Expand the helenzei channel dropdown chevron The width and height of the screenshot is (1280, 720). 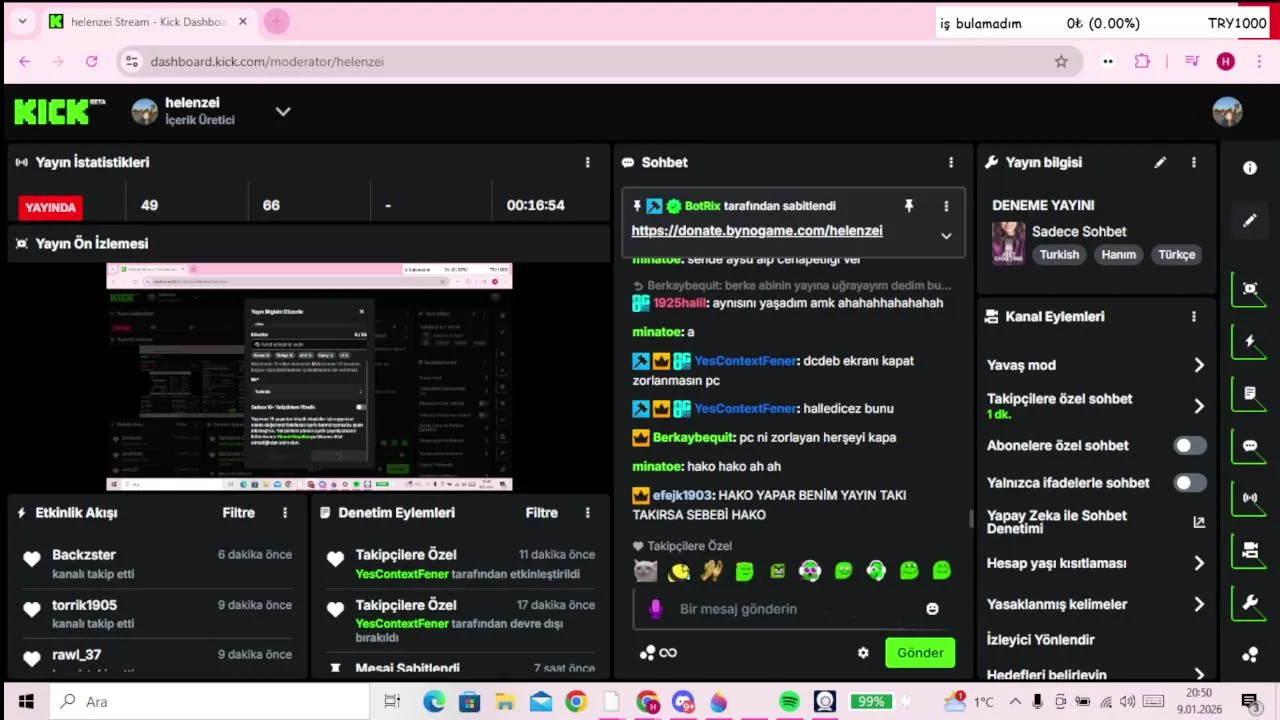coord(283,111)
